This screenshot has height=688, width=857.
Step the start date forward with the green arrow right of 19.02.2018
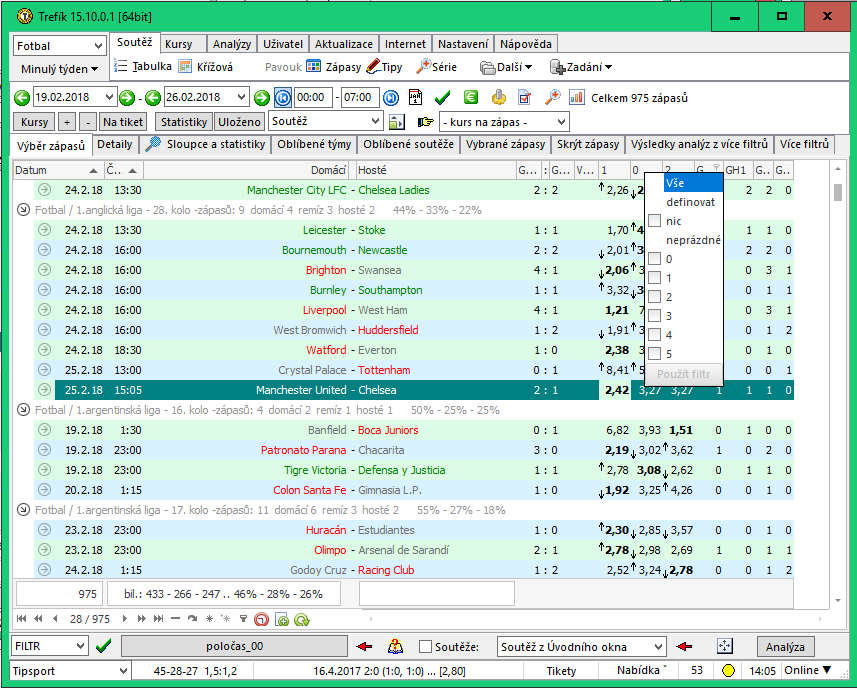127,98
